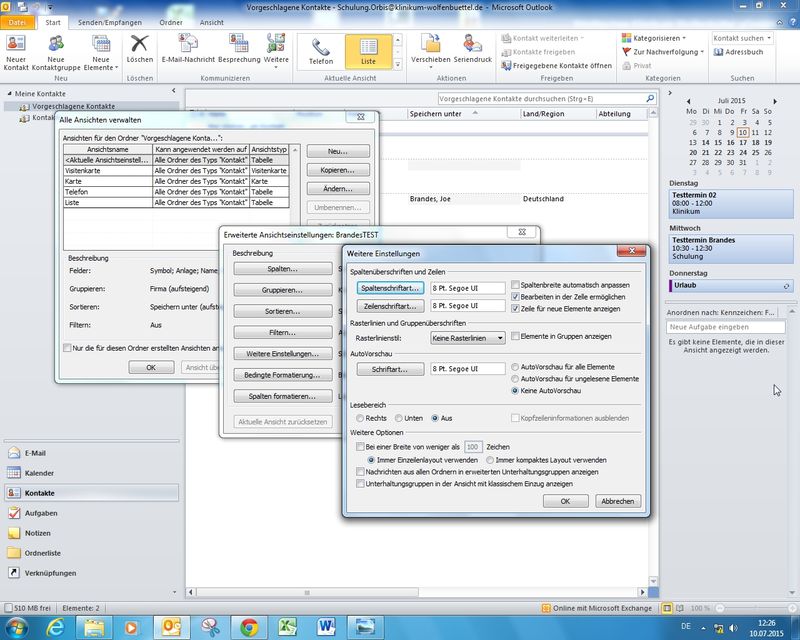Select the Telefon view icon
This screenshot has height=640, width=800.
tap(321, 47)
